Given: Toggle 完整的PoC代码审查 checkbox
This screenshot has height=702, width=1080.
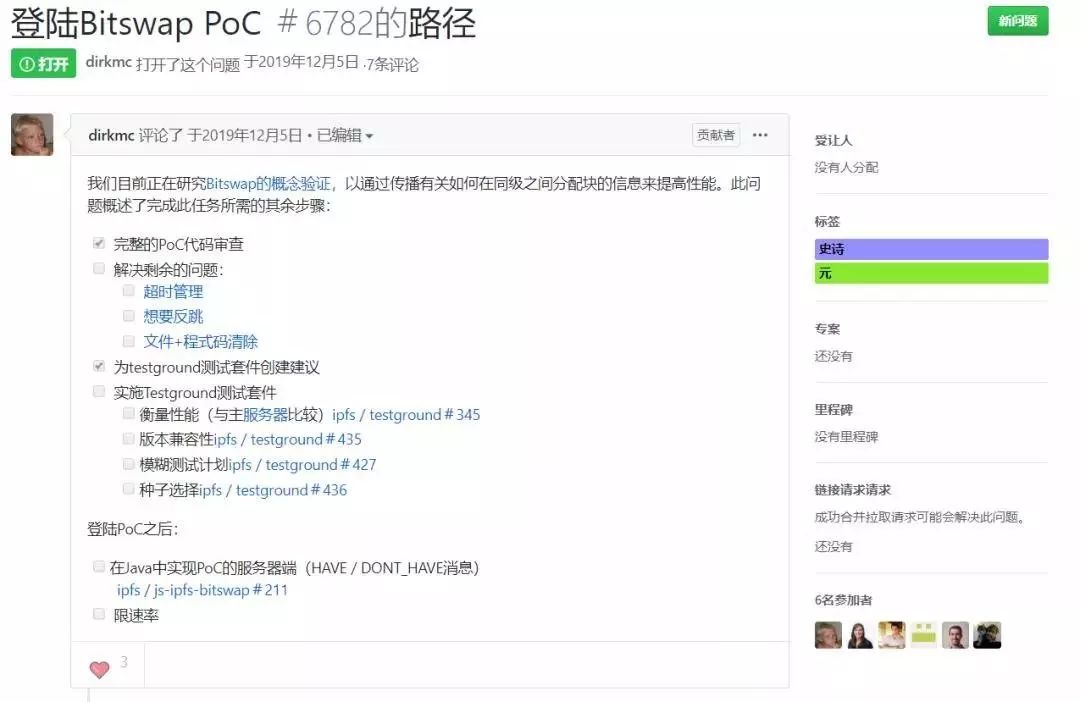Looking at the screenshot, I should coord(99,243).
